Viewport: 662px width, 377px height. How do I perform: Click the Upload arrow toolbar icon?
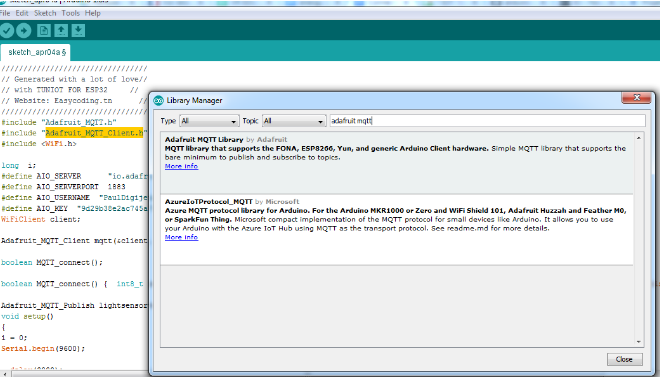[24, 30]
